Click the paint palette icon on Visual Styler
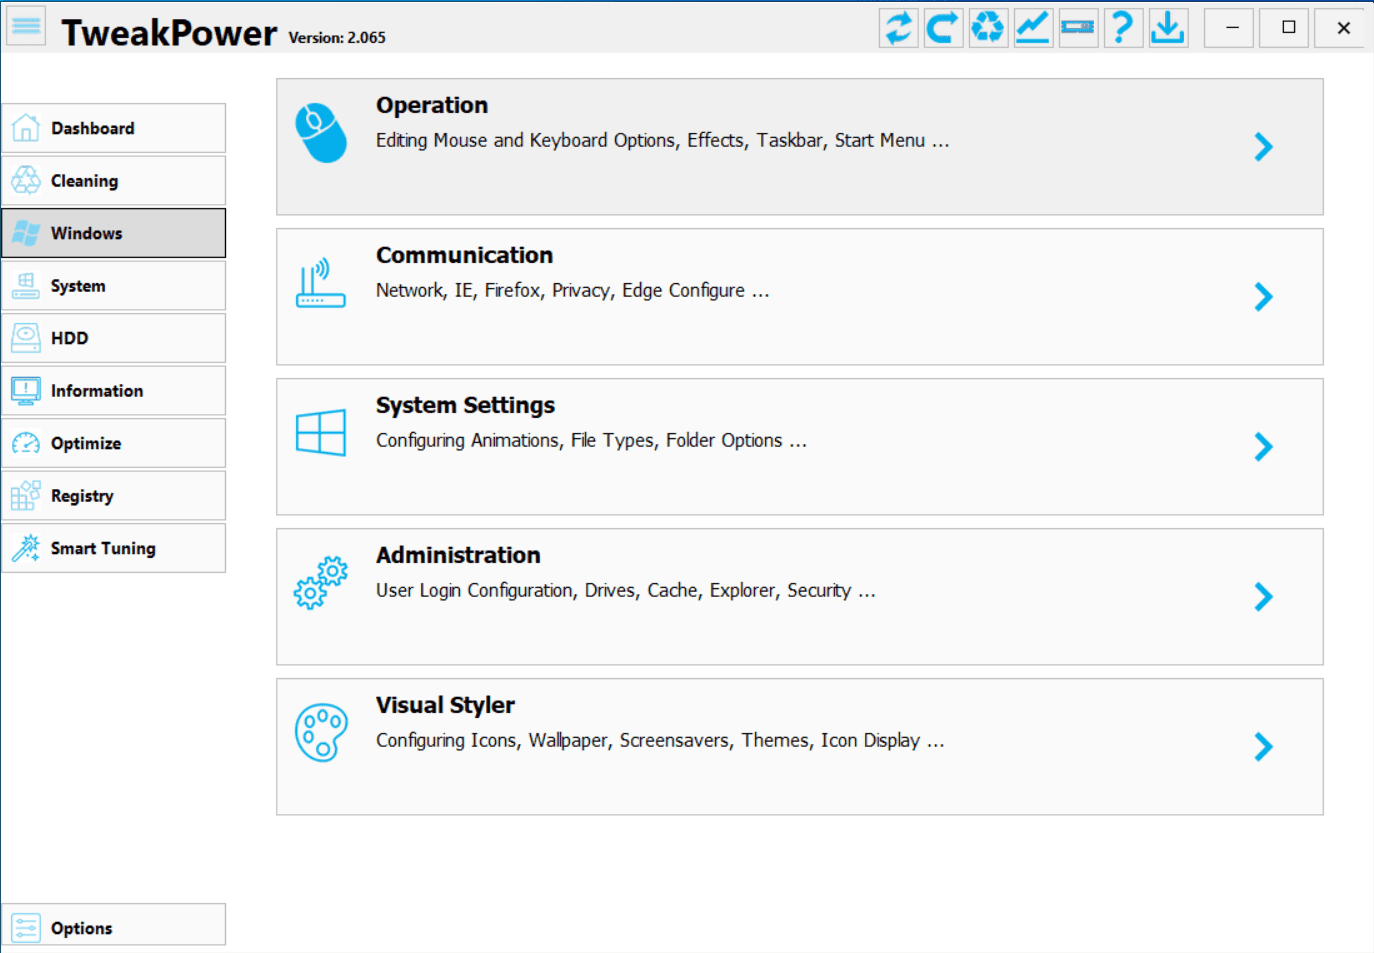This screenshot has height=953, width=1374. [x=321, y=732]
